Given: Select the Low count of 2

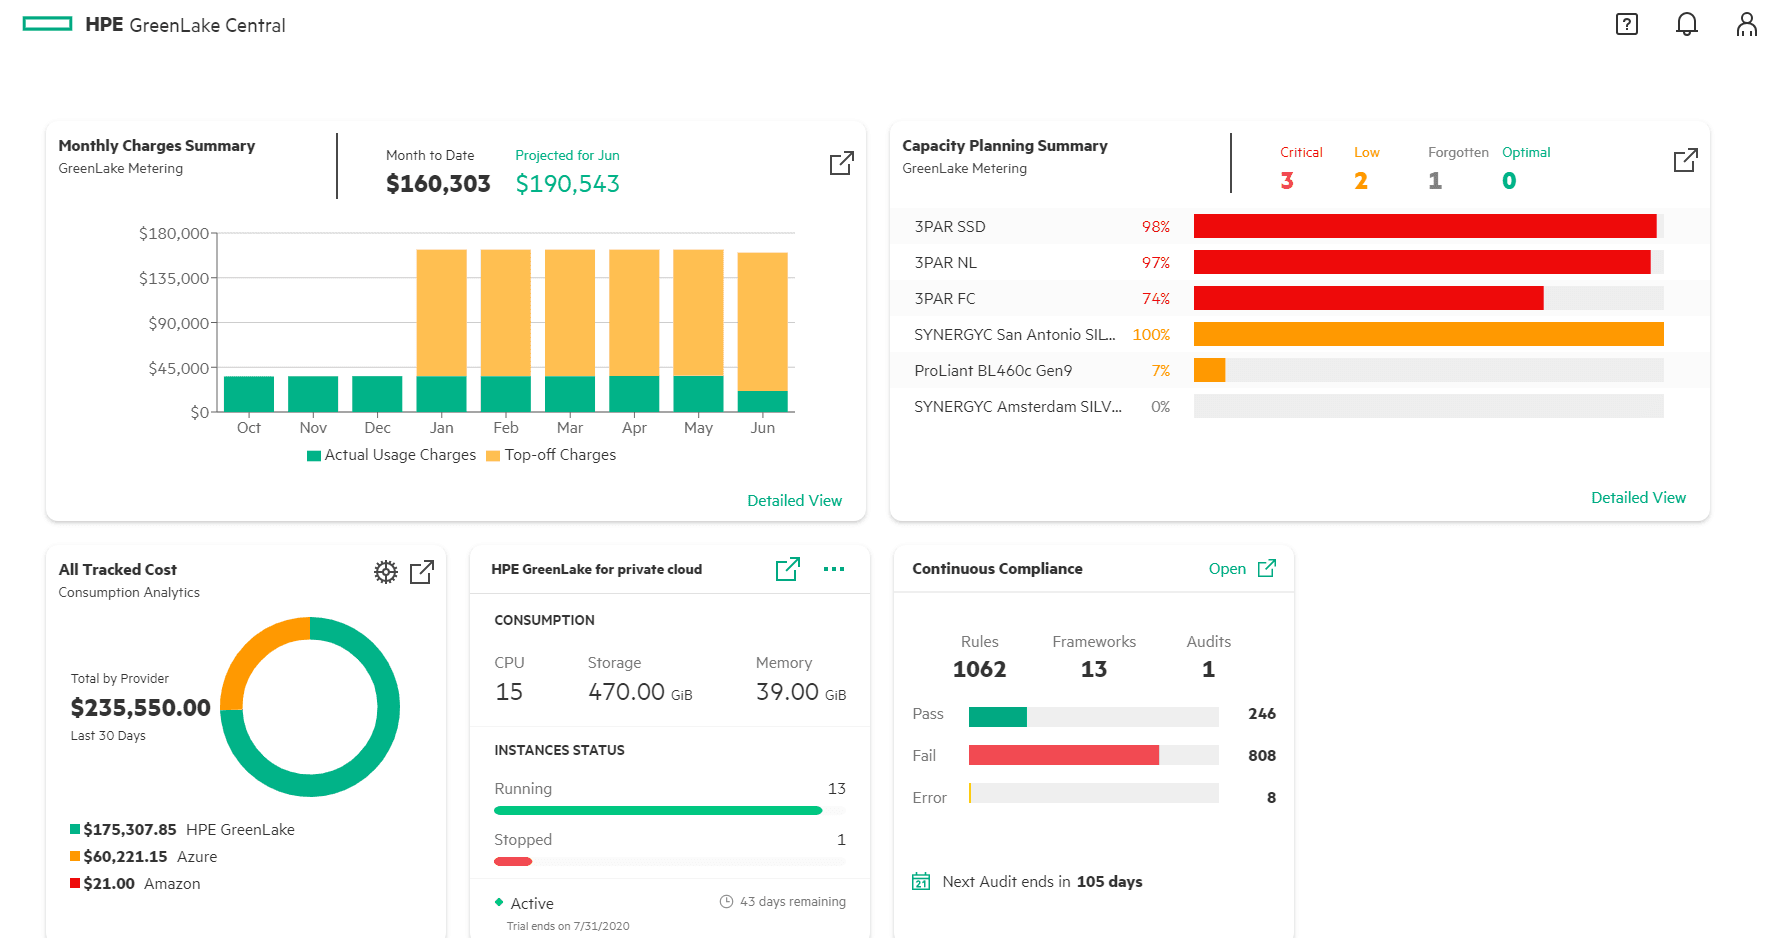Looking at the screenshot, I should coord(1361,181).
